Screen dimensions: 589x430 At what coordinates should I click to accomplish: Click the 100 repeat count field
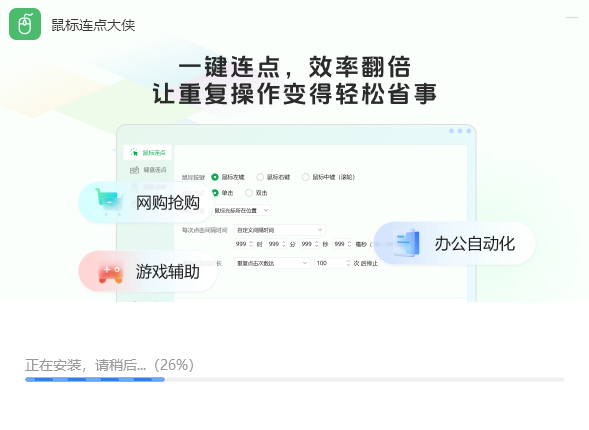[x=333, y=263]
